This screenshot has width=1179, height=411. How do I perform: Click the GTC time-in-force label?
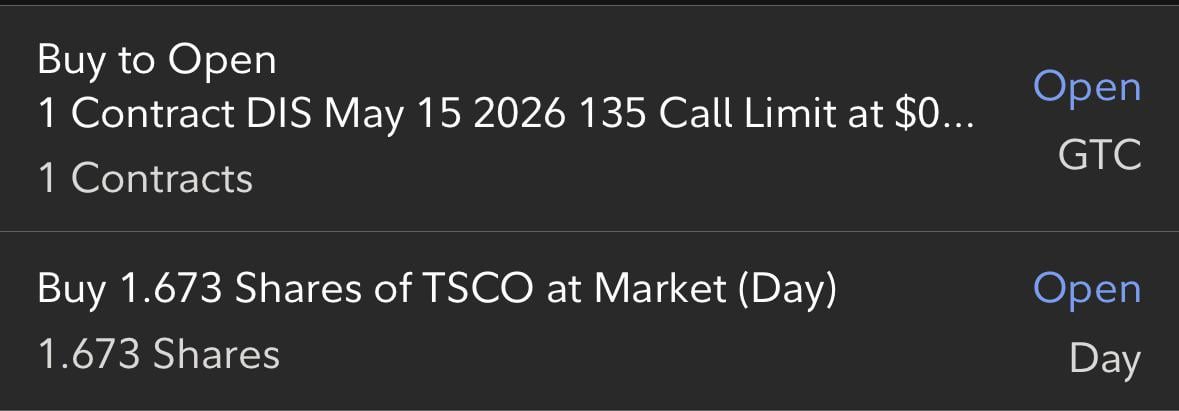1099,155
